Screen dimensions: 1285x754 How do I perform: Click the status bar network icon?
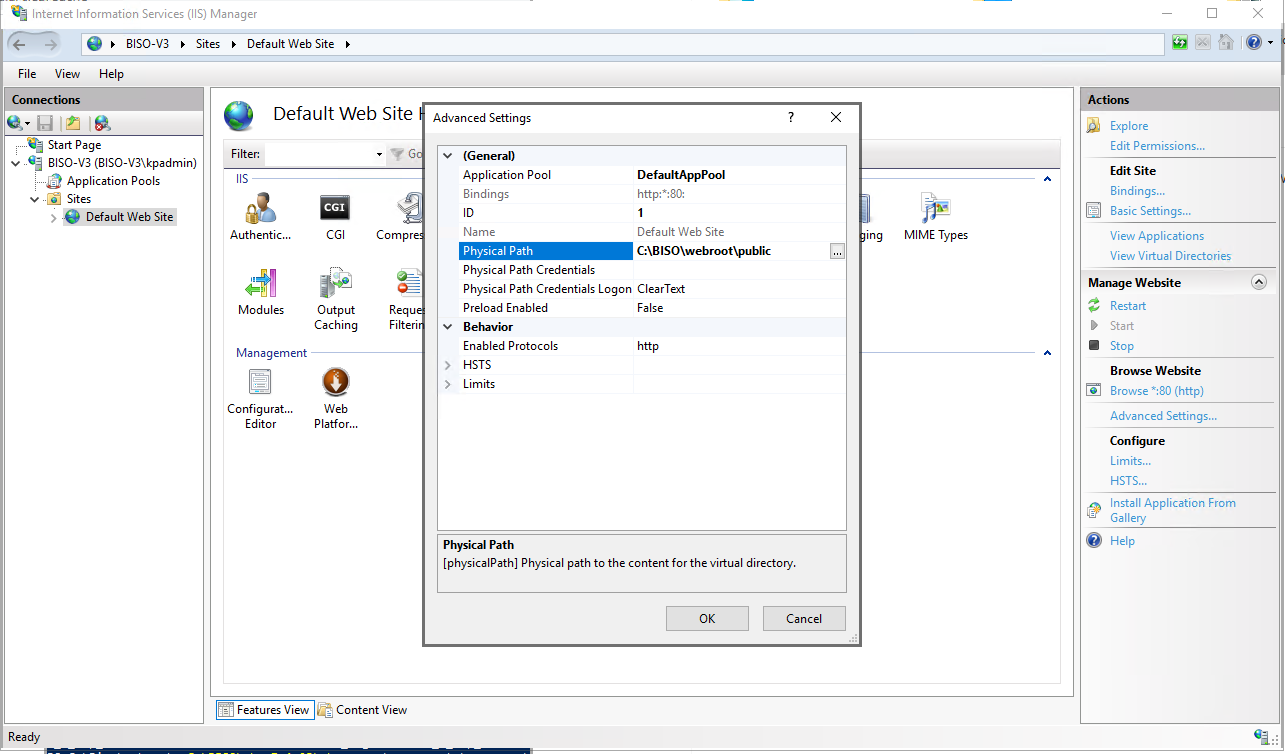(1260, 737)
